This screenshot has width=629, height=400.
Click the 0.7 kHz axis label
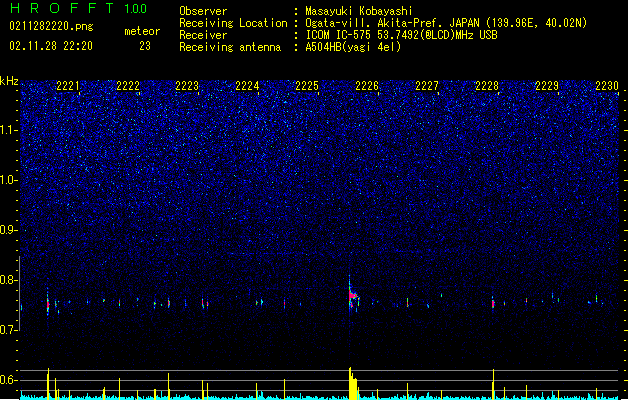point(9,330)
